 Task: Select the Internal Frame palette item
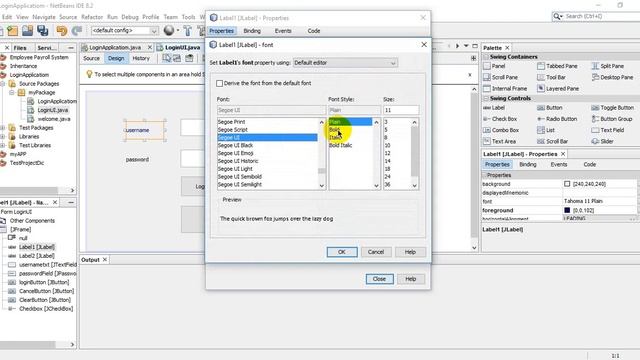point(505,89)
